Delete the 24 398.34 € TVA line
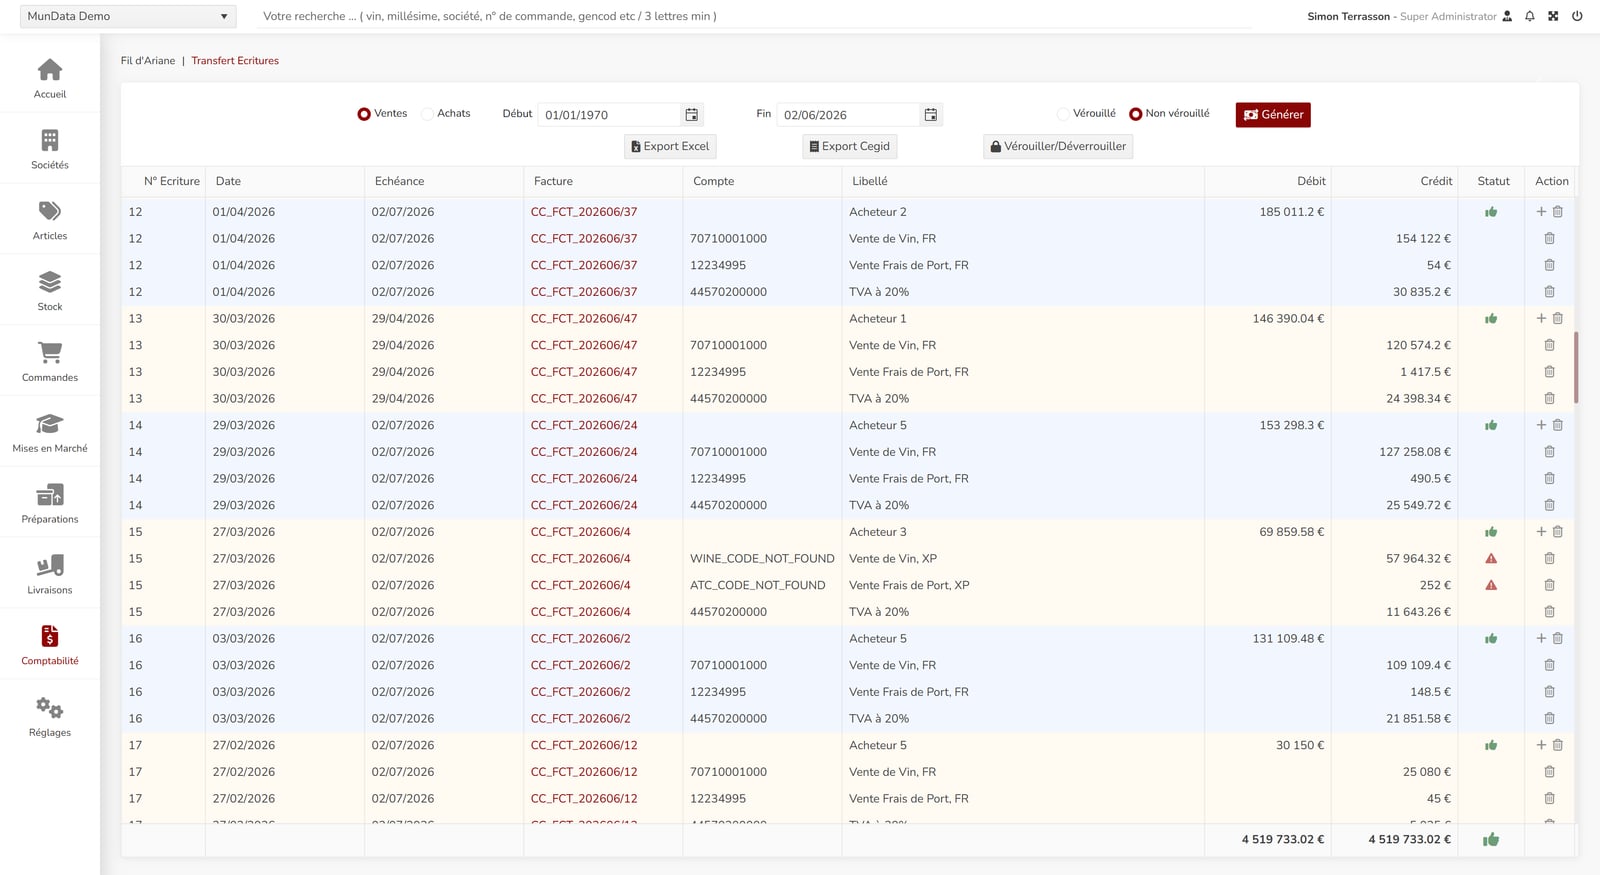Image resolution: width=1600 pixels, height=875 pixels. pos(1549,398)
